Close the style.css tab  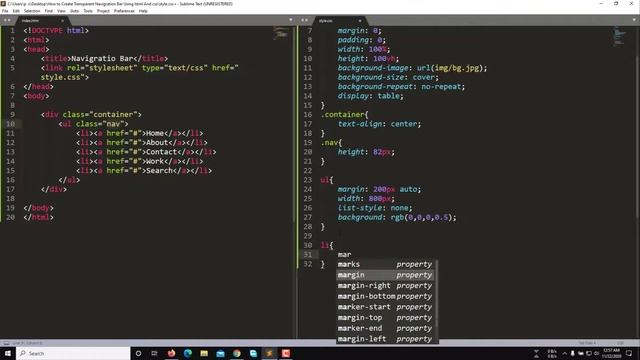coord(360,20)
